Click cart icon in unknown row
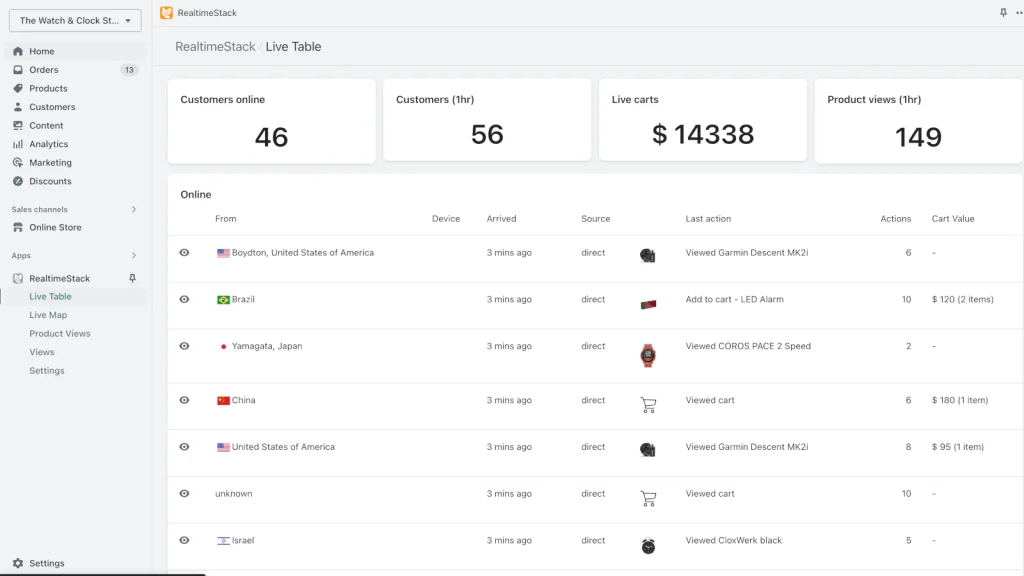The height and width of the screenshot is (576, 1024). tap(648, 498)
